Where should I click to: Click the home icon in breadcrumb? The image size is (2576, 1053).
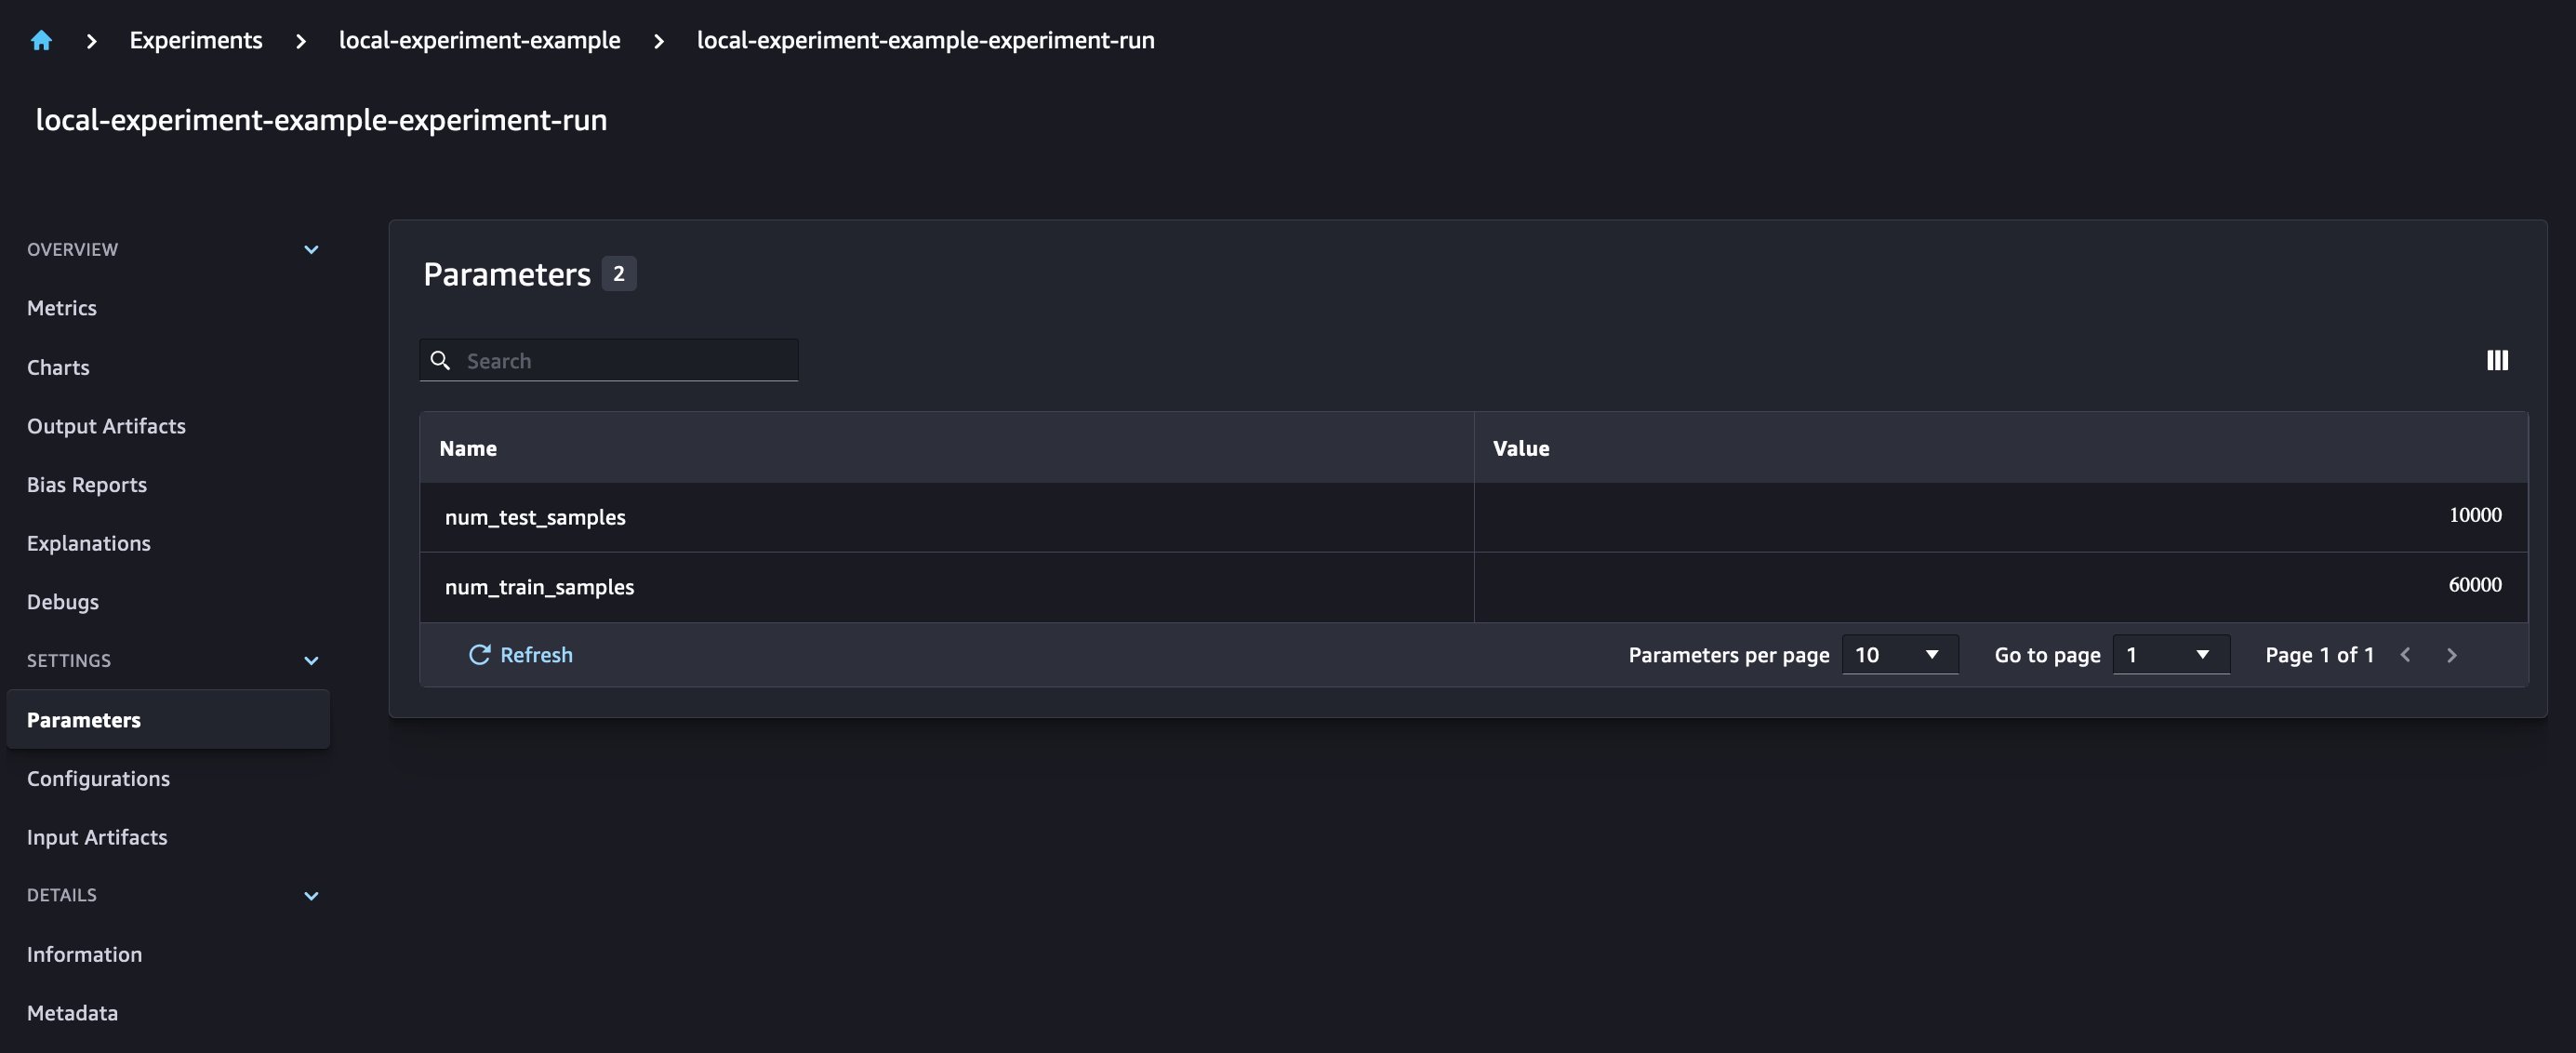pyautogui.click(x=41, y=41)
